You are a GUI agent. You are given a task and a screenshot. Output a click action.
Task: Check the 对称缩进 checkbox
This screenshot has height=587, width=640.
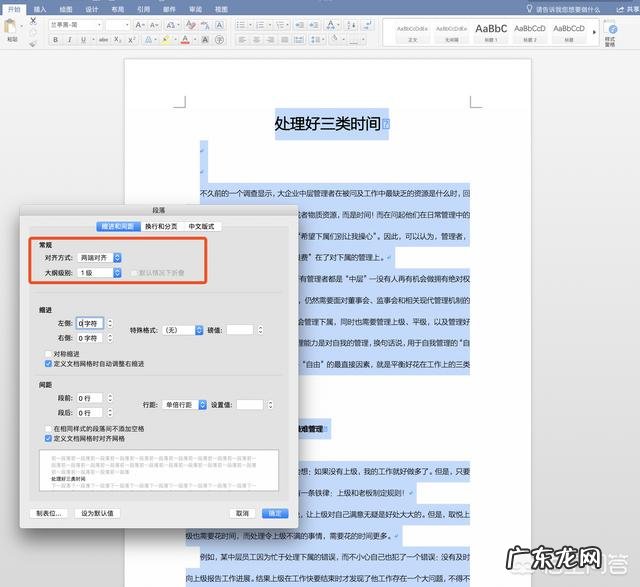coord(48,354)
